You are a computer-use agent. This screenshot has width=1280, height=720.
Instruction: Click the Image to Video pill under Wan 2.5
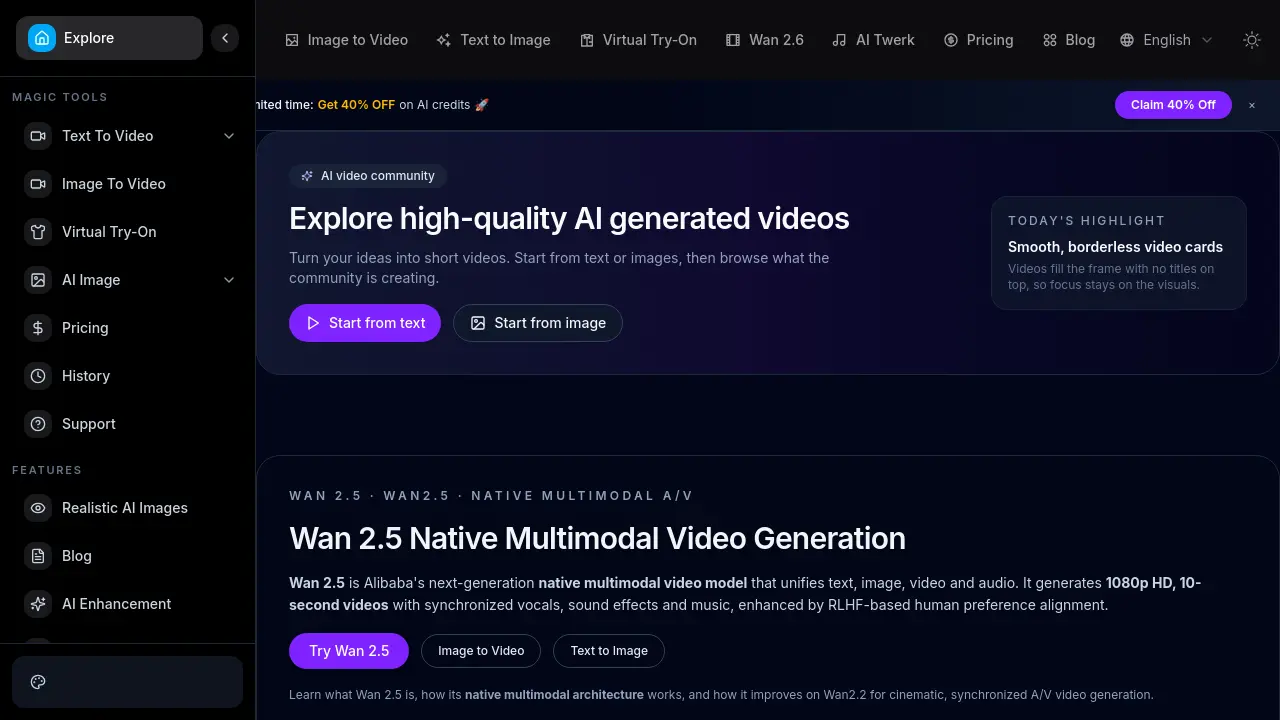click(481, 651)
